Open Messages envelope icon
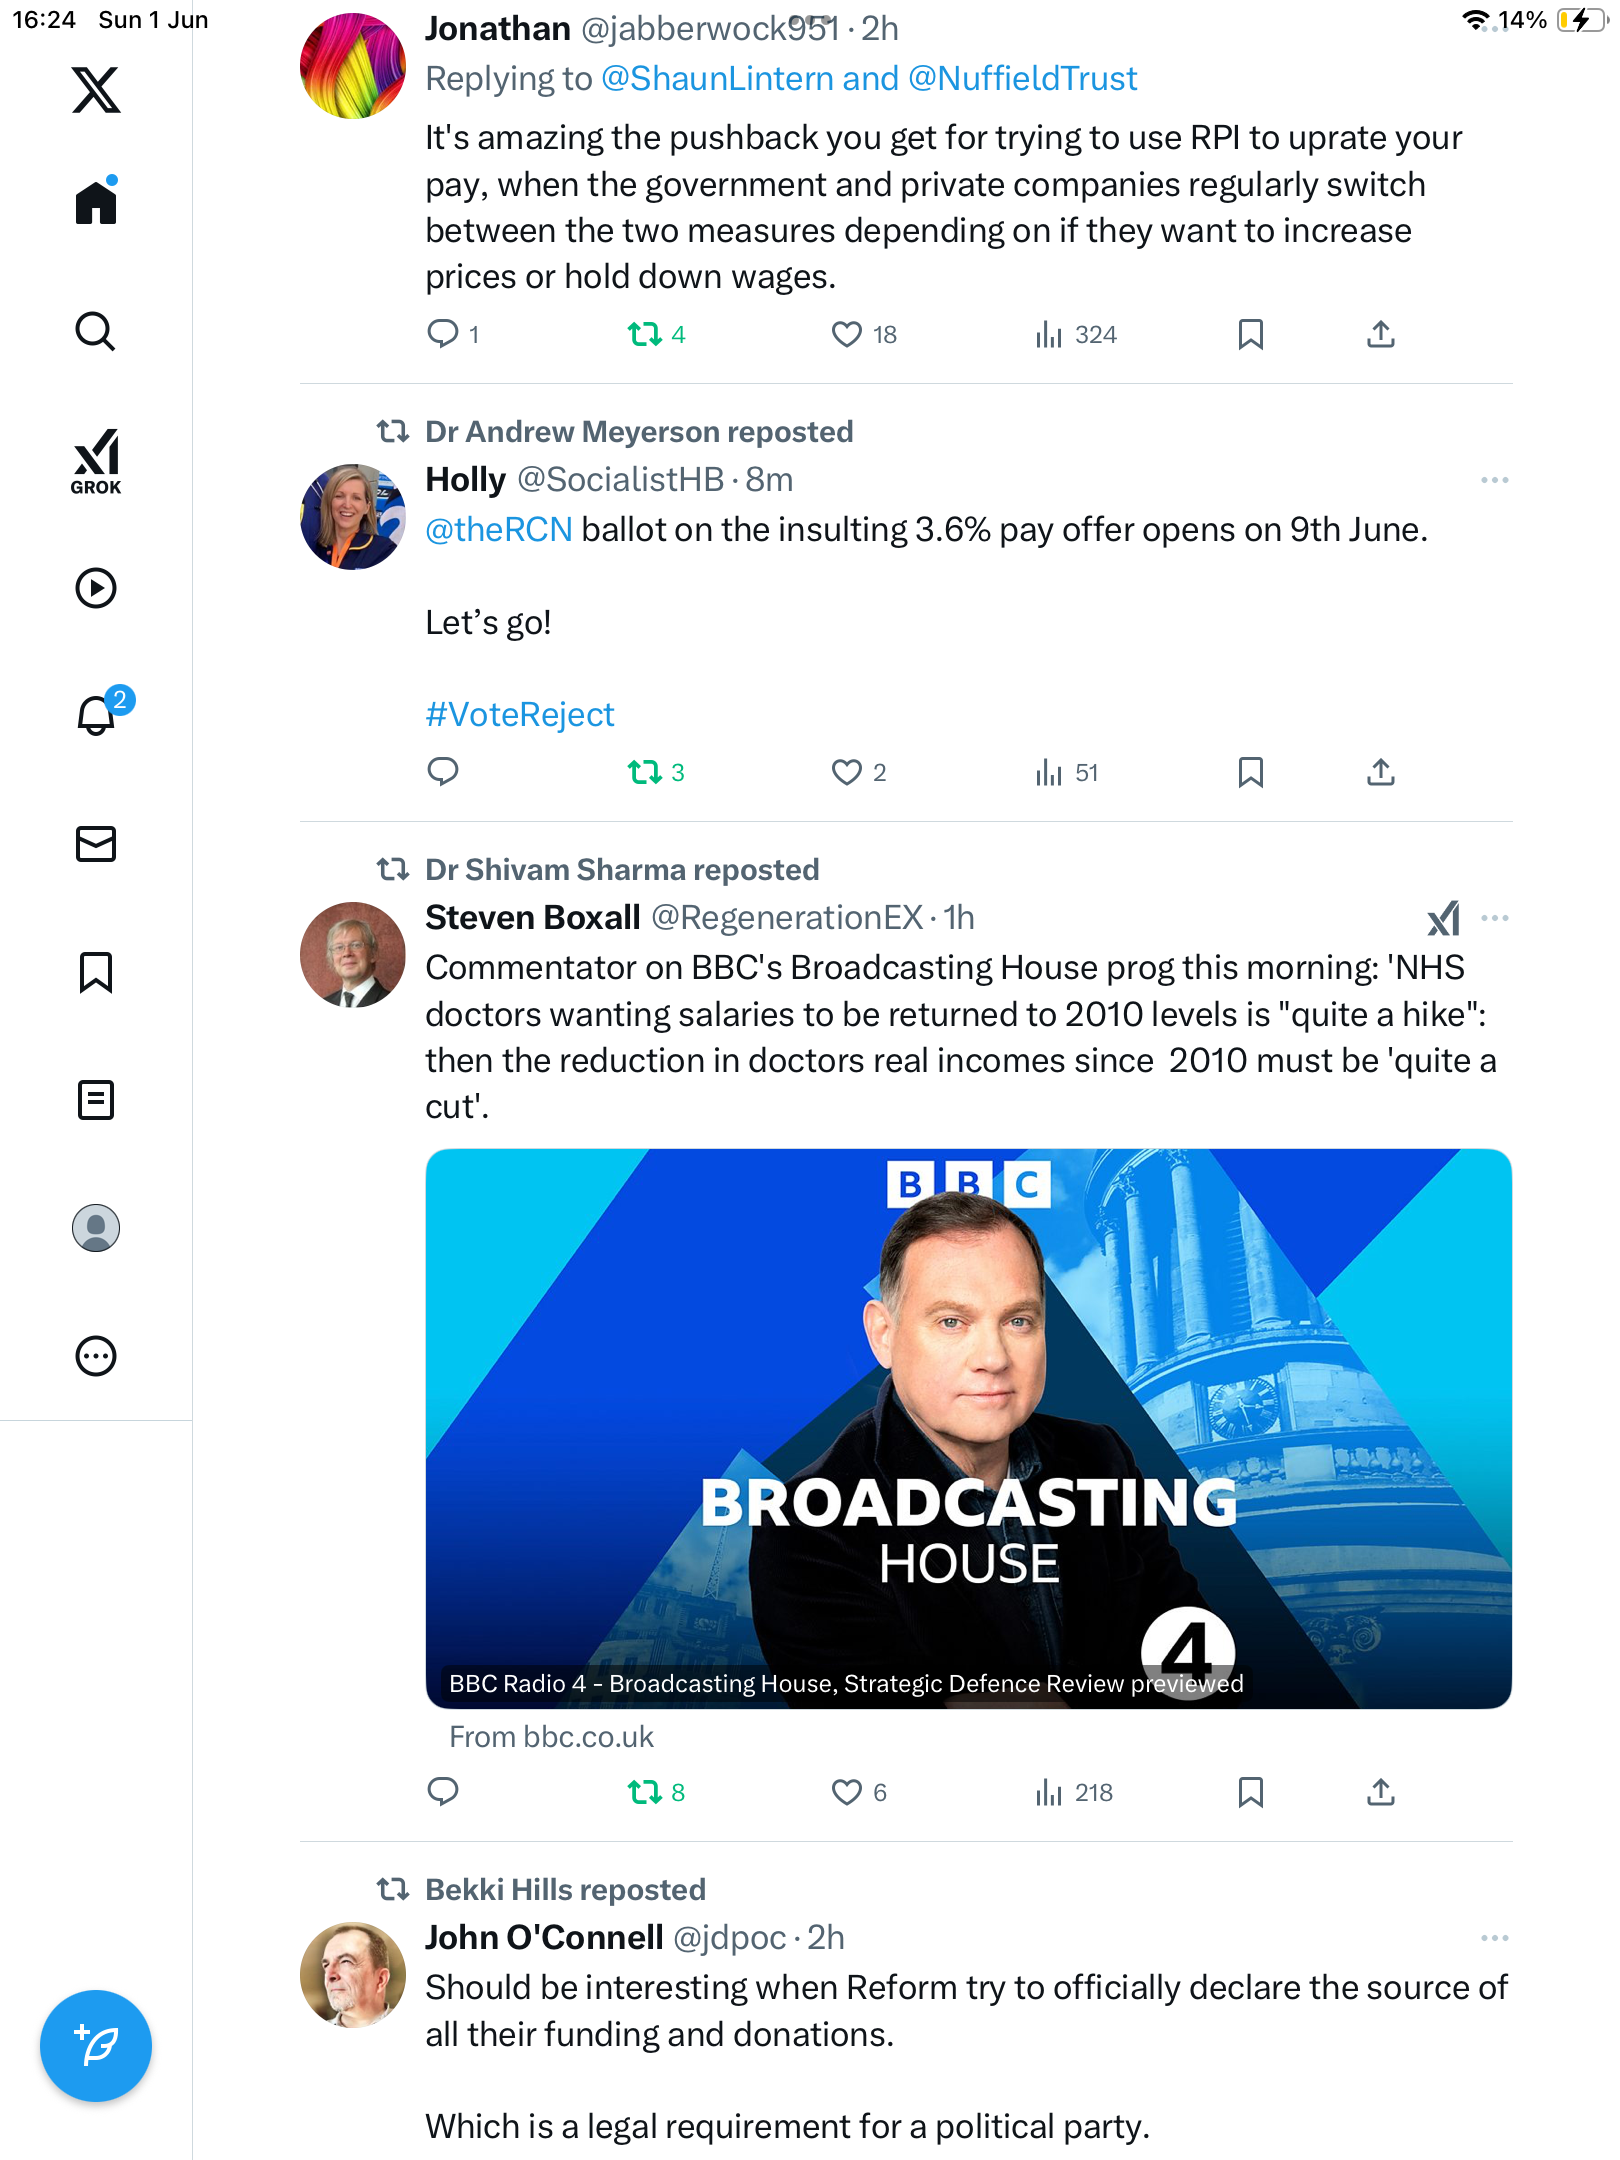Screen dimensions: 1620x2160 [x=96, y=844]
